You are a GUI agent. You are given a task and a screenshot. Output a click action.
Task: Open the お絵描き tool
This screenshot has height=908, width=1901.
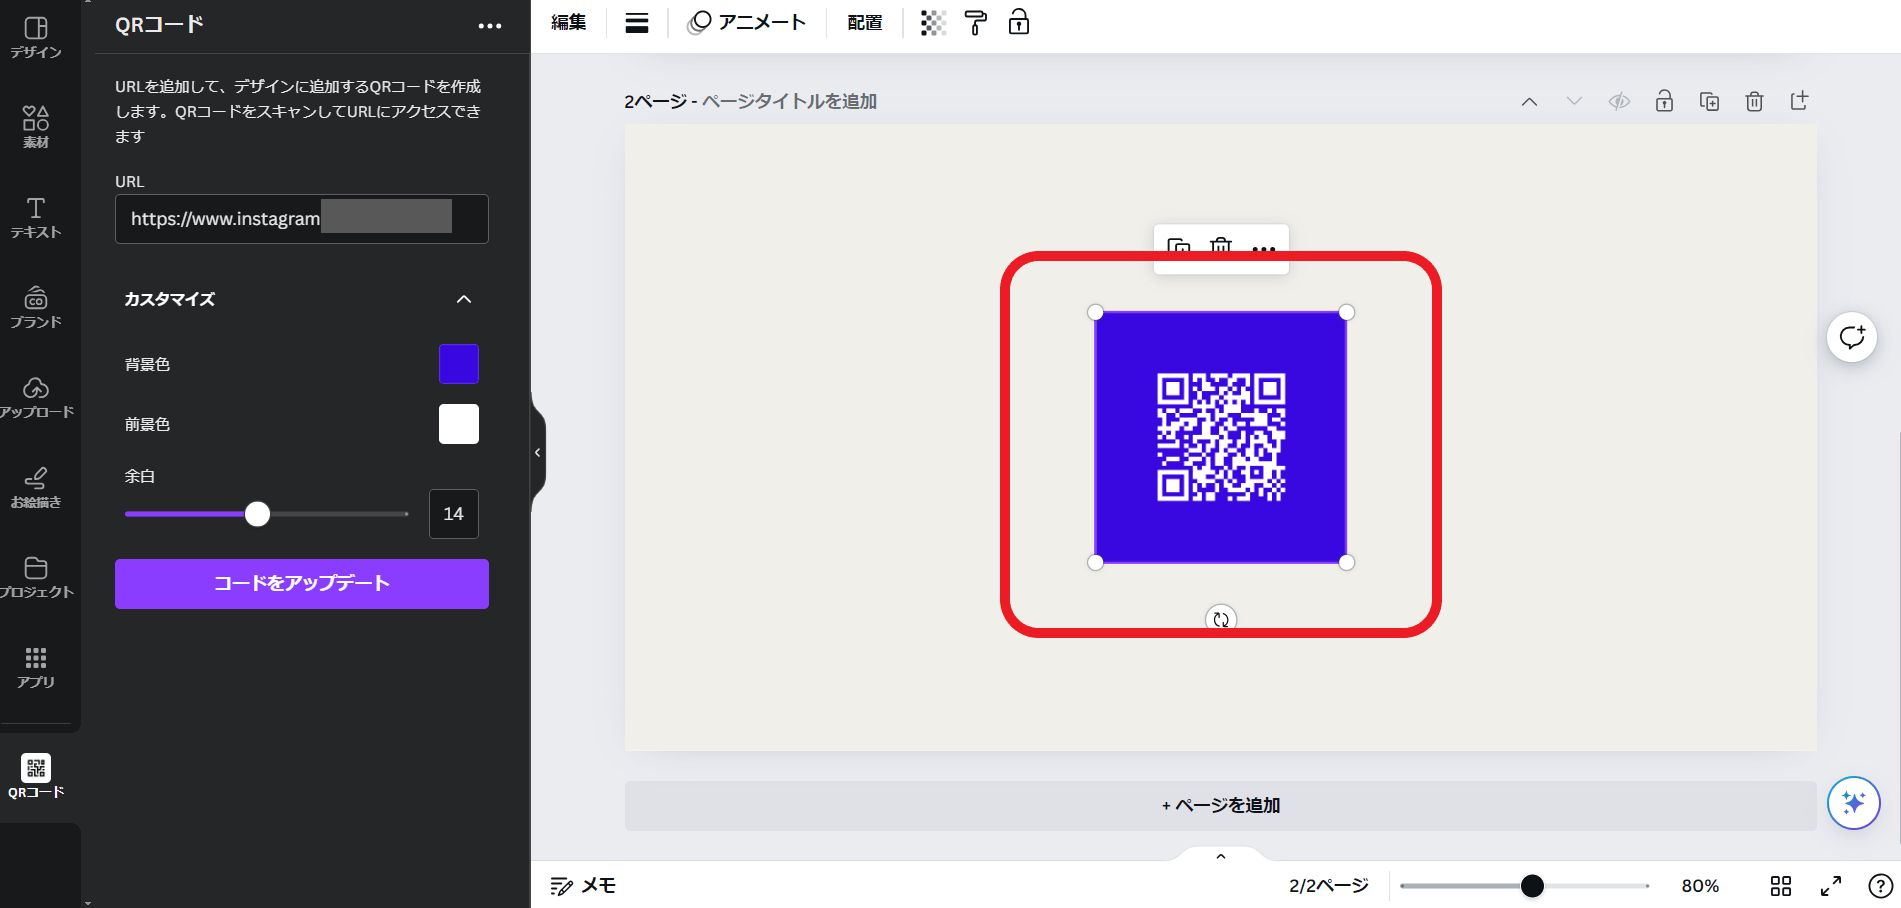tap(36, 488)
